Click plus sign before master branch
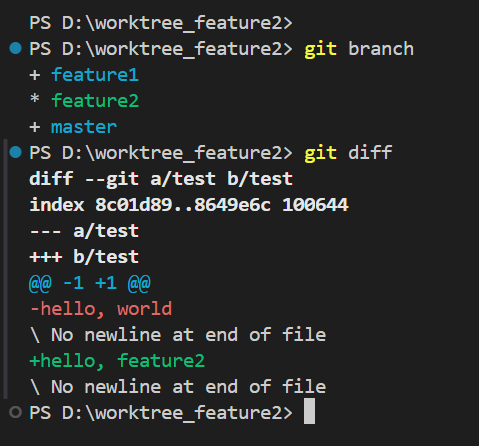Image resolution: width=479 pixels, height=446 pixels. 35,127
